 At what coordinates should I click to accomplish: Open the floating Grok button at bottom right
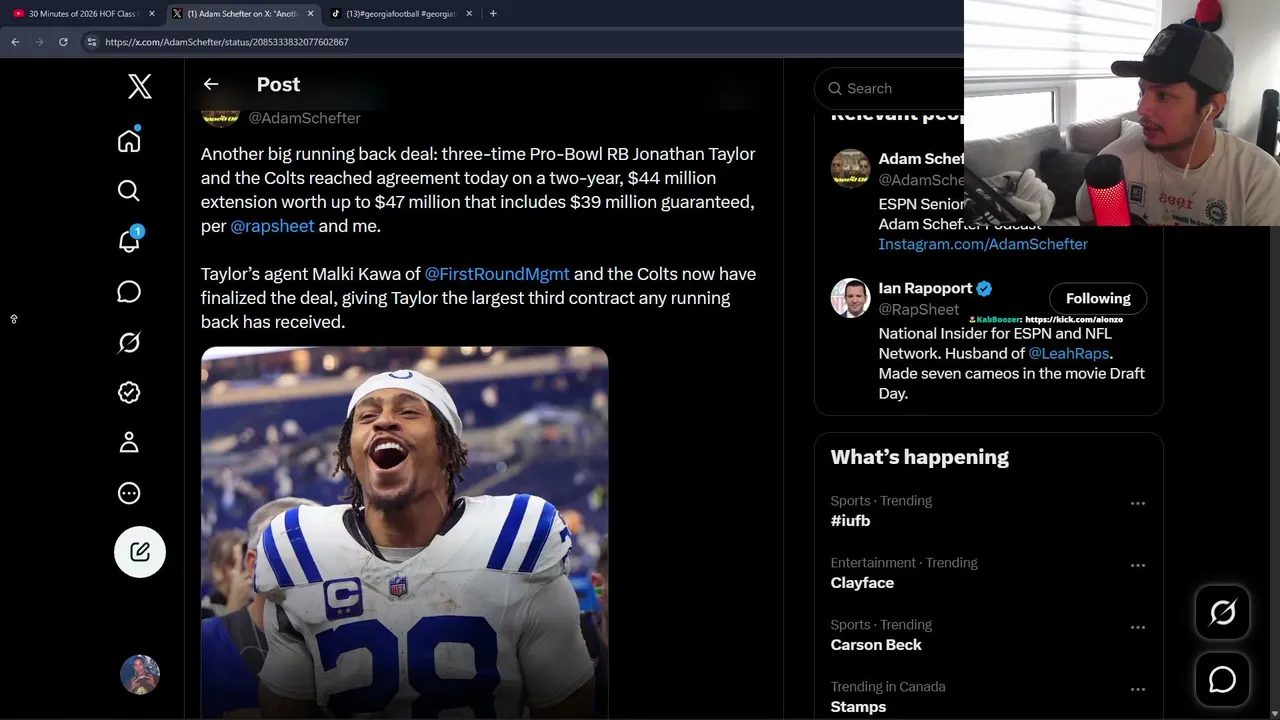(1222, 612)
